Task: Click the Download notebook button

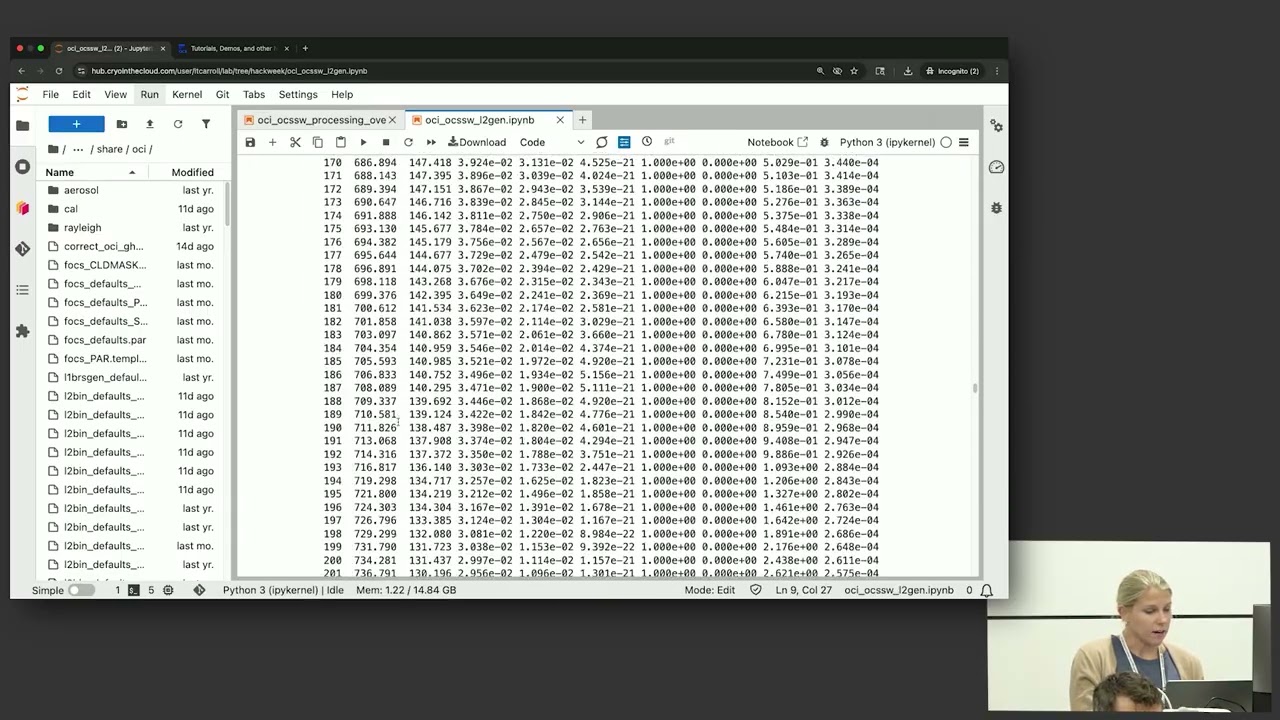Action: click(x=477, y=142)
